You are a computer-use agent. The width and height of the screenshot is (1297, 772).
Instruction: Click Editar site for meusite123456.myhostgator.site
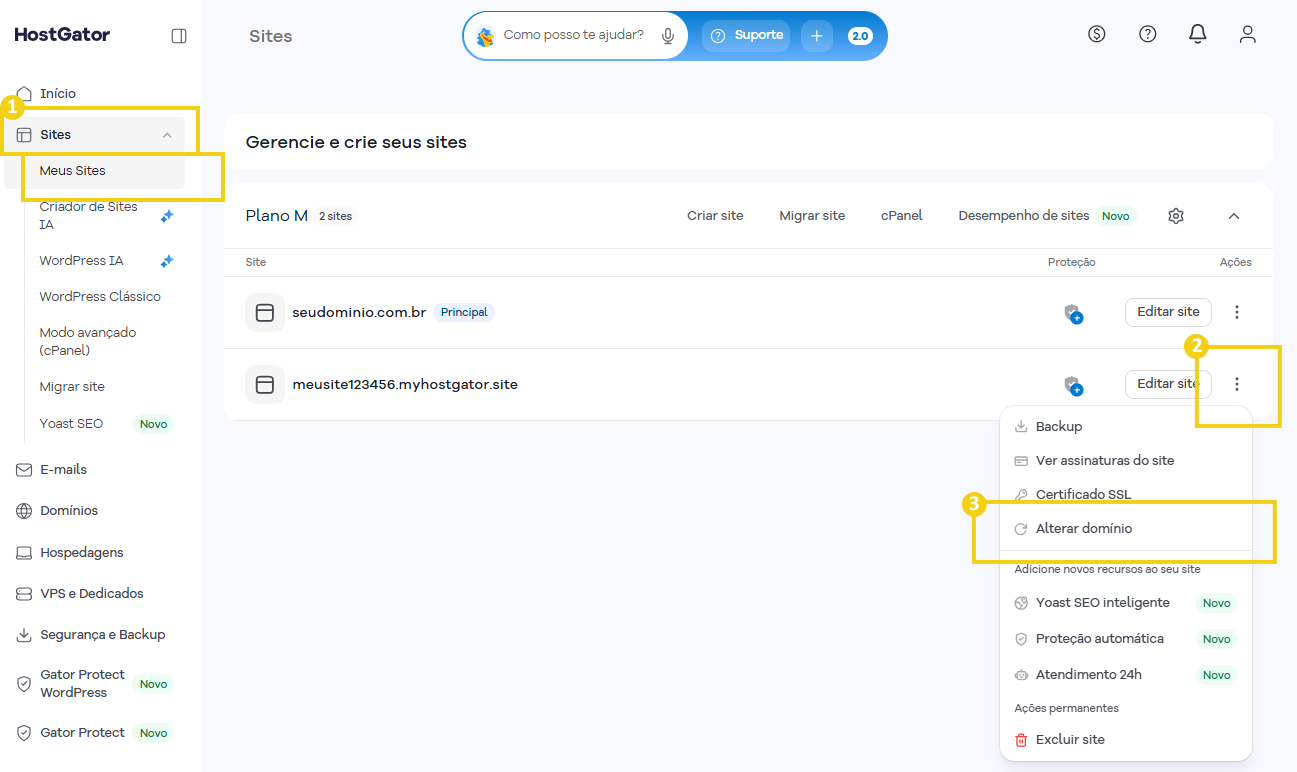point(1168,384)
